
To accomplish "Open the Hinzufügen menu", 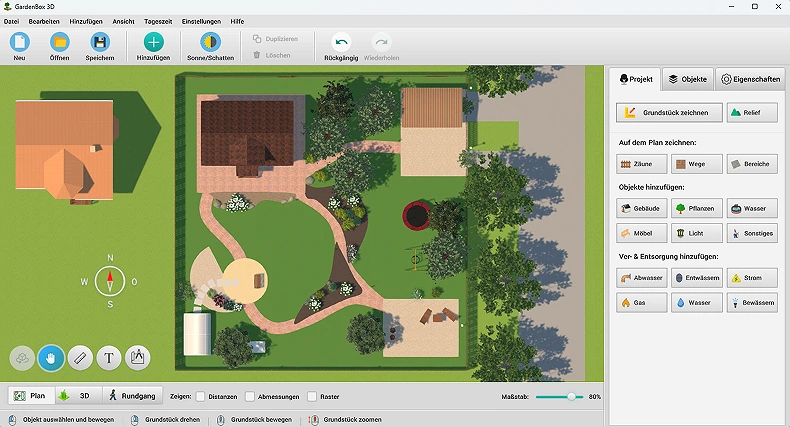I will [86, 21].
